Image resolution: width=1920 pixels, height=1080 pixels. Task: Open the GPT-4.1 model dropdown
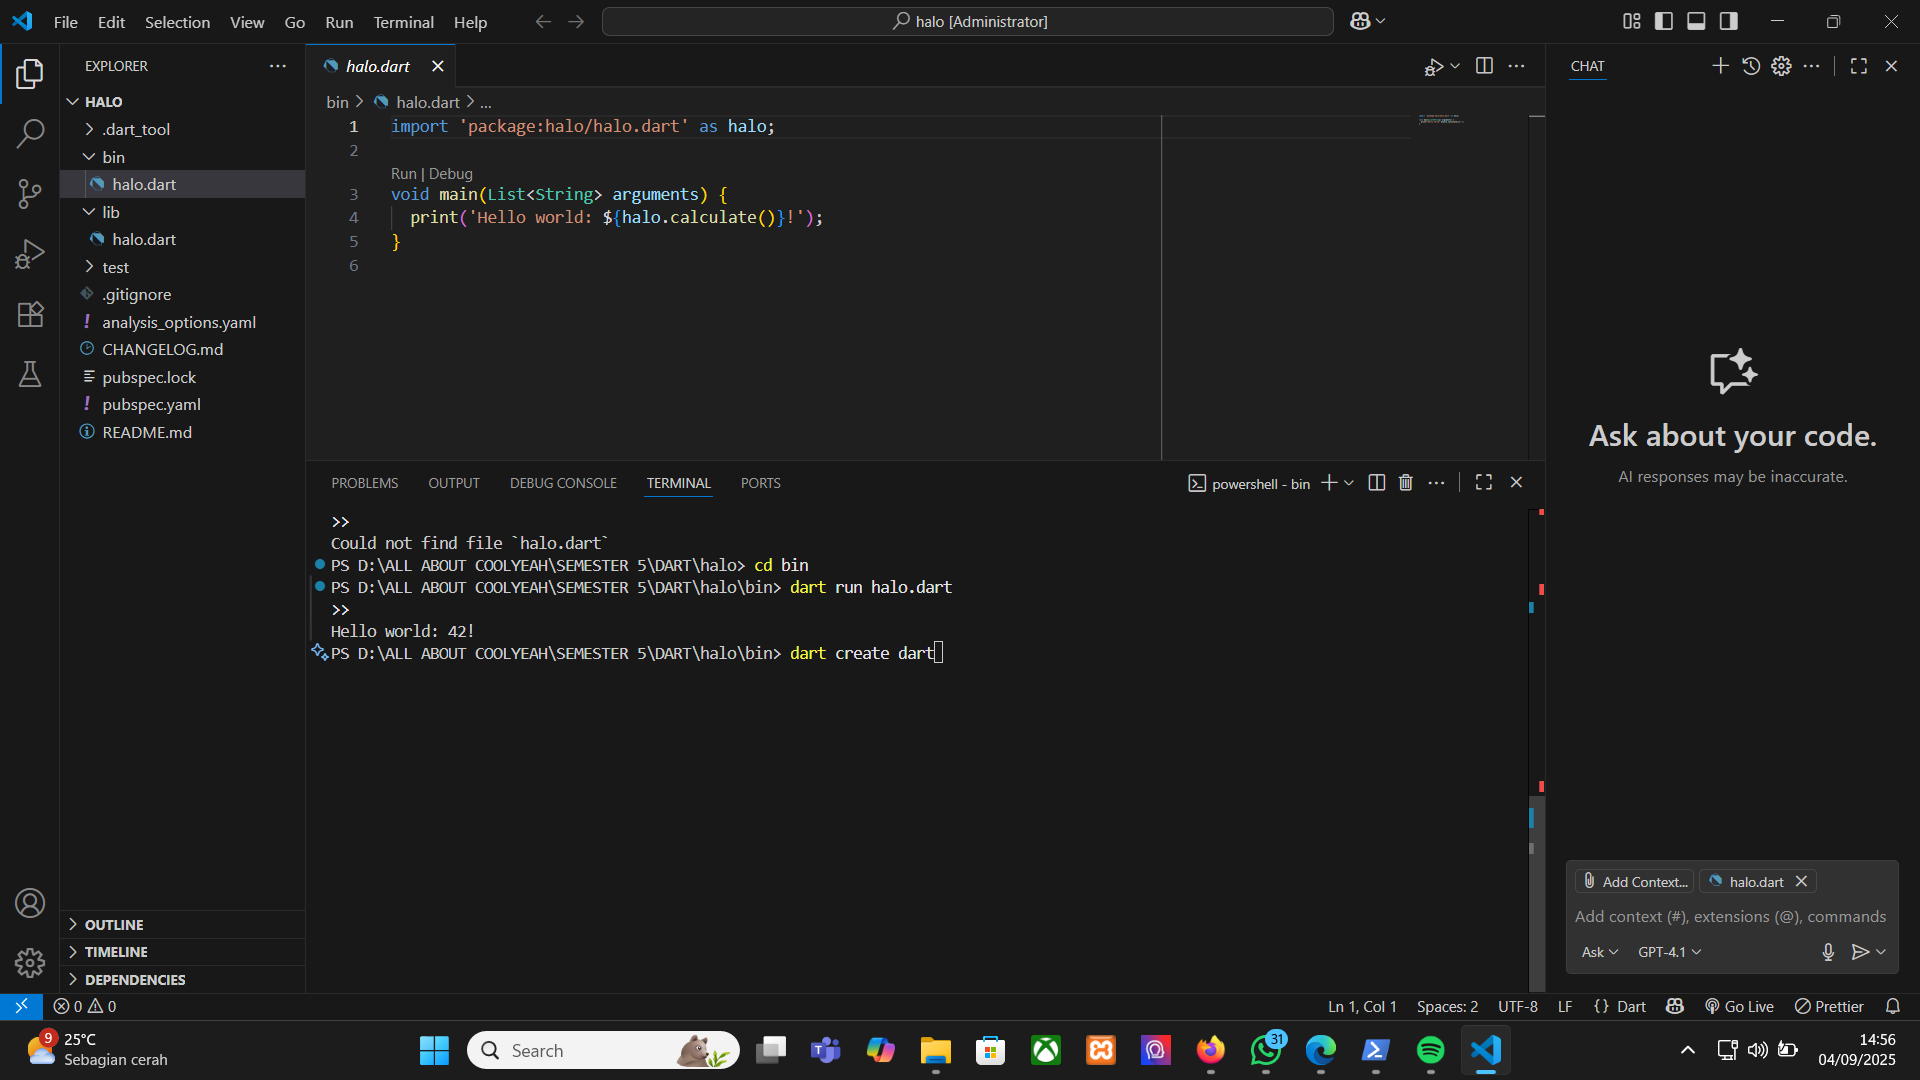[x=1668, y=952]
